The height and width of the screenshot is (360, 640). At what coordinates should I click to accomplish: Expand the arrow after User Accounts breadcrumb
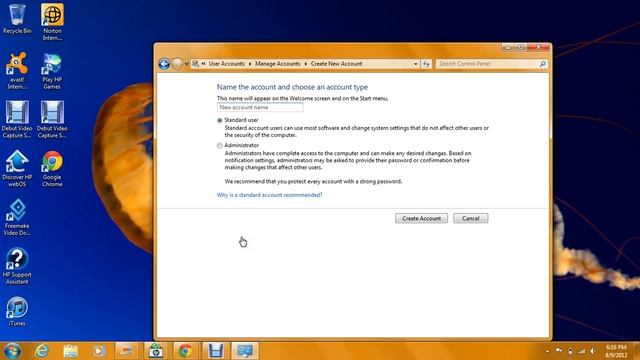(x=250, y=64)
